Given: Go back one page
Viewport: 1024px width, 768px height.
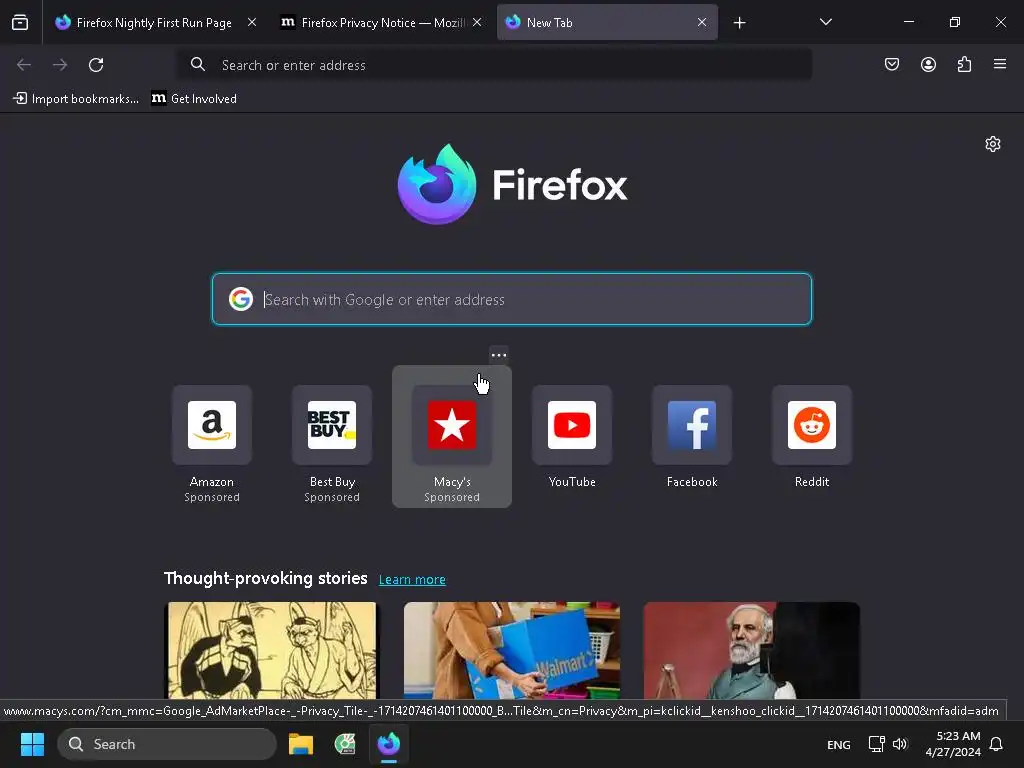Looking at the screenshot, I should coord(24,65).
